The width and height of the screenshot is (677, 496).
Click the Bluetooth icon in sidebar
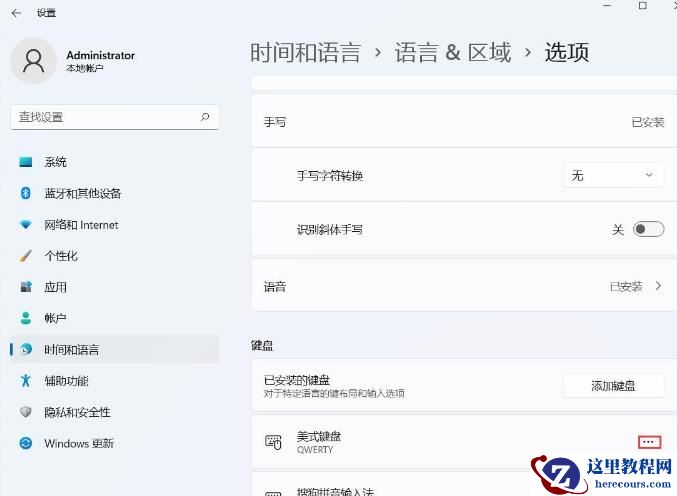[x=25, y=193]
